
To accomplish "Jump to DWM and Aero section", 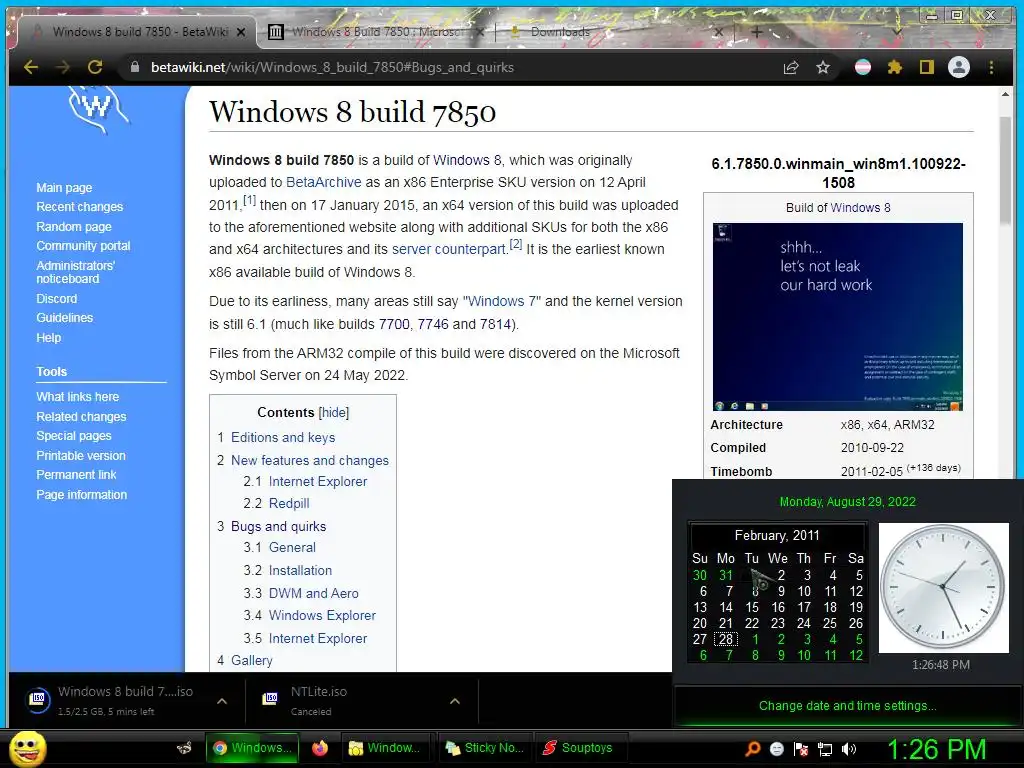I will pyautogui.click(x=313, y=593).
